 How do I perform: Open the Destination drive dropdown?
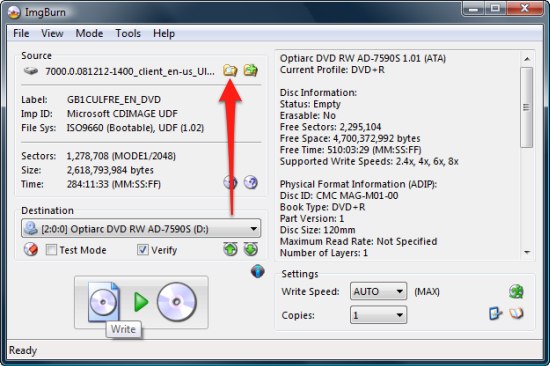pyautogui.click(x=141, y=229)
